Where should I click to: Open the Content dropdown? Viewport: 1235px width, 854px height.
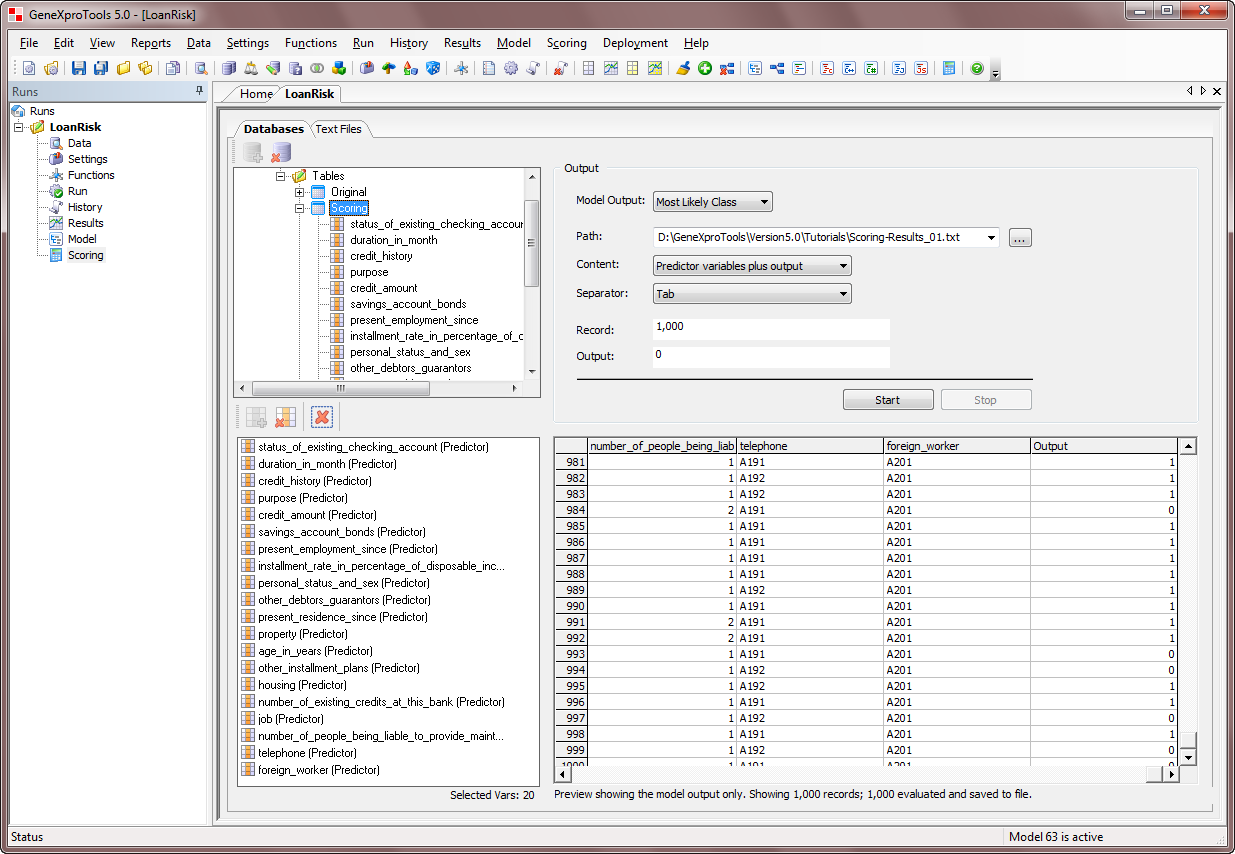[752, 266]
